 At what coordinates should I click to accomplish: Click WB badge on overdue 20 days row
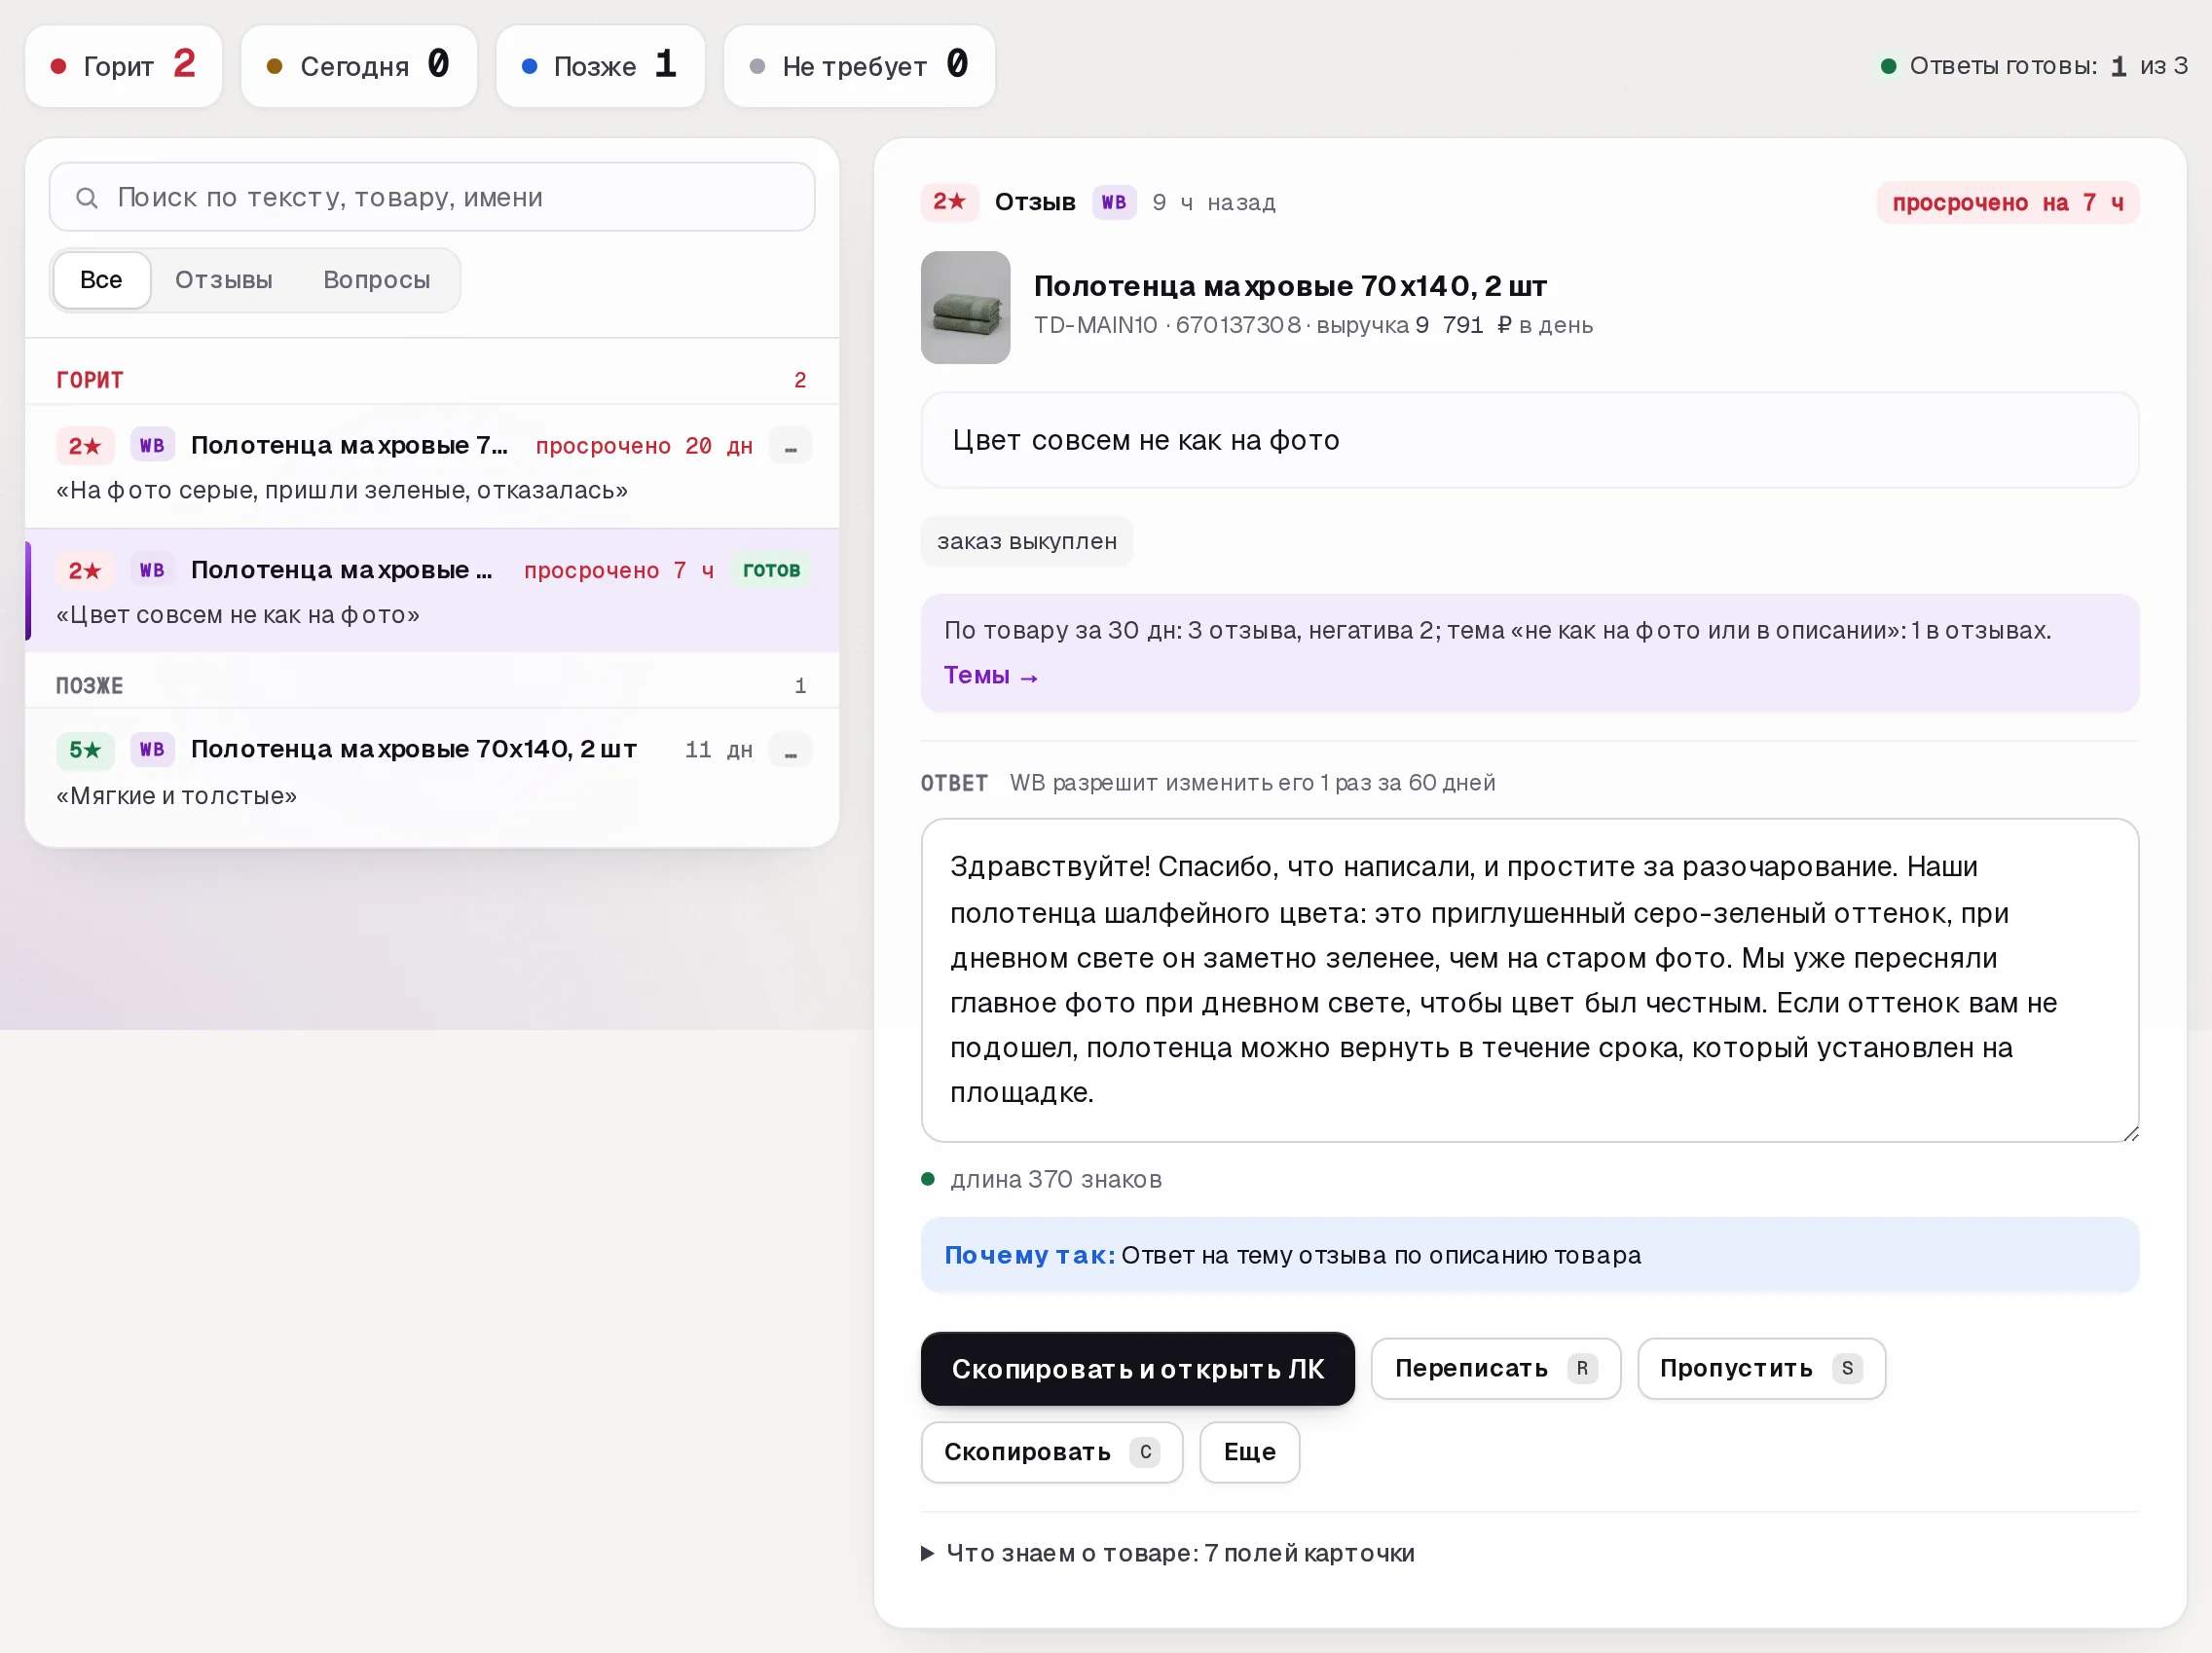point(152,445)
